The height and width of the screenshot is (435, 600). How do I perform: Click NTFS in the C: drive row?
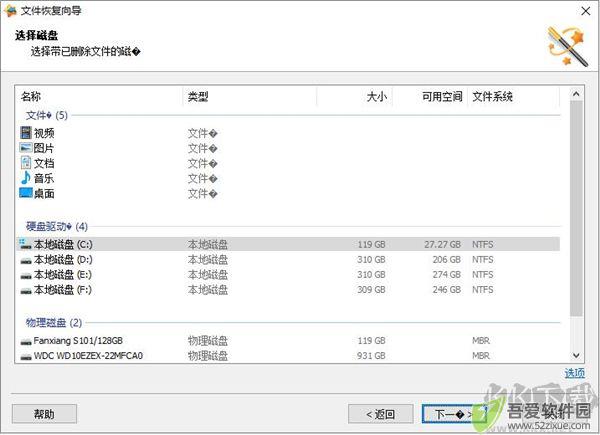[x=483, y=244]
